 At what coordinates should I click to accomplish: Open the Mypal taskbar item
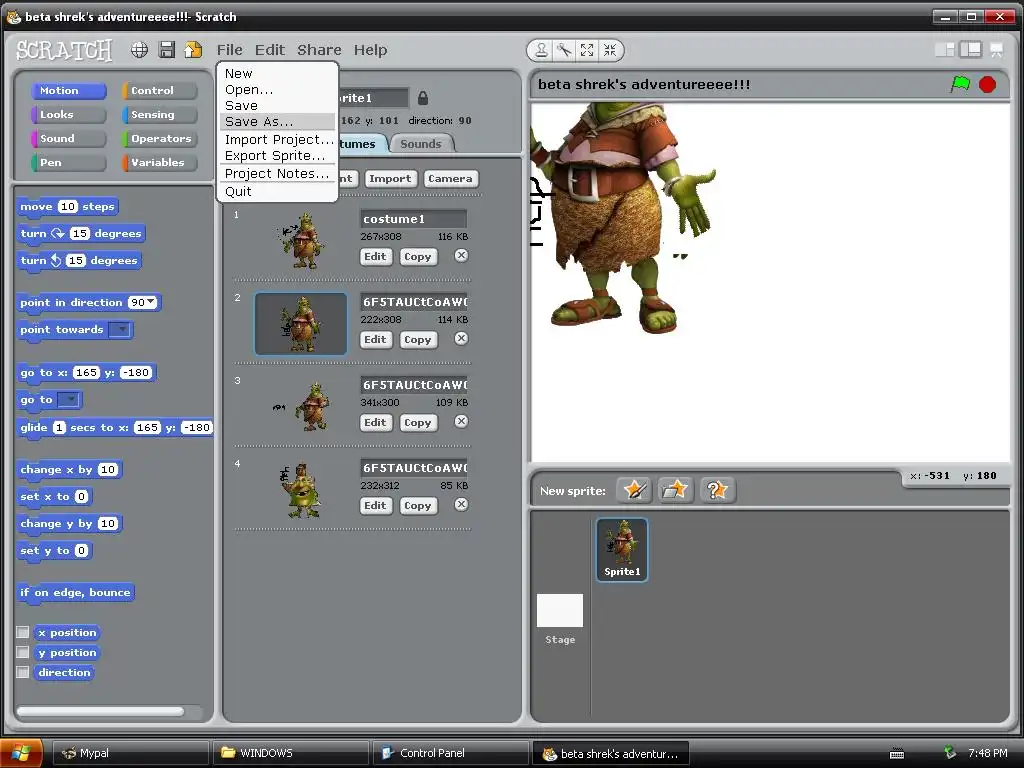pyautogui.click(x=130, y=753)
